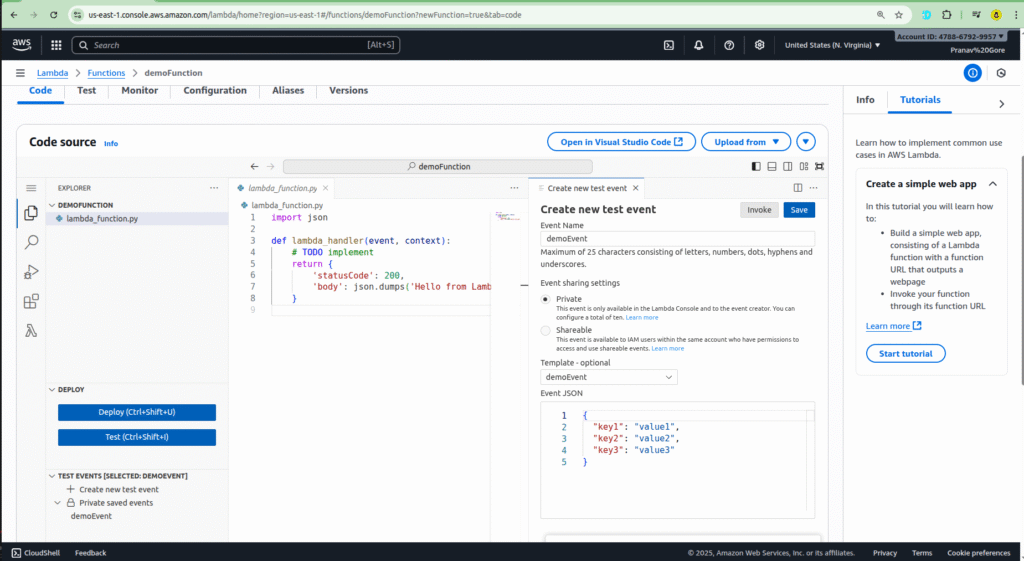Screen dimensions: 1024x561
Task: Click into the Event Name field
Action: (x=677, y=239)
